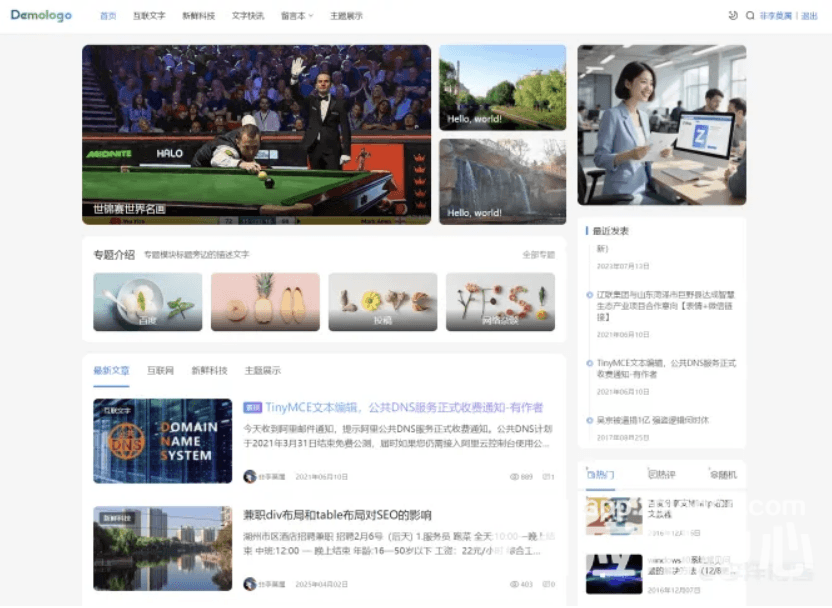Open the 主题展示 navigation menu item
The height and width of the screenshot is (608, 832).
[x=346, y=16]
